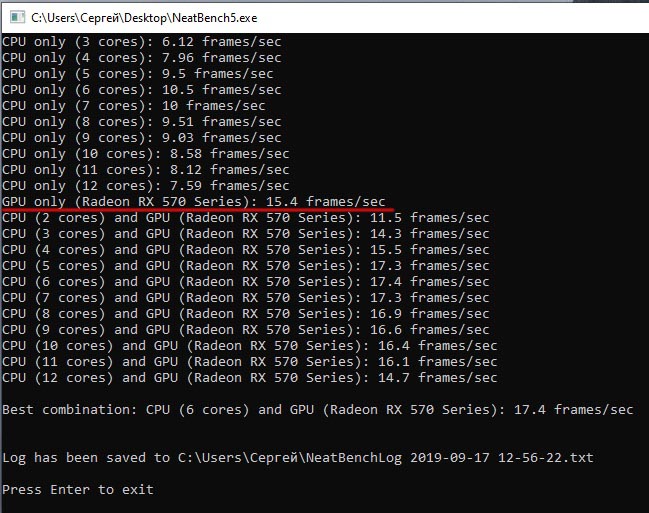Click the CPU only 12 cores result
Screen dimensions: 649x513
pos(146,186)
